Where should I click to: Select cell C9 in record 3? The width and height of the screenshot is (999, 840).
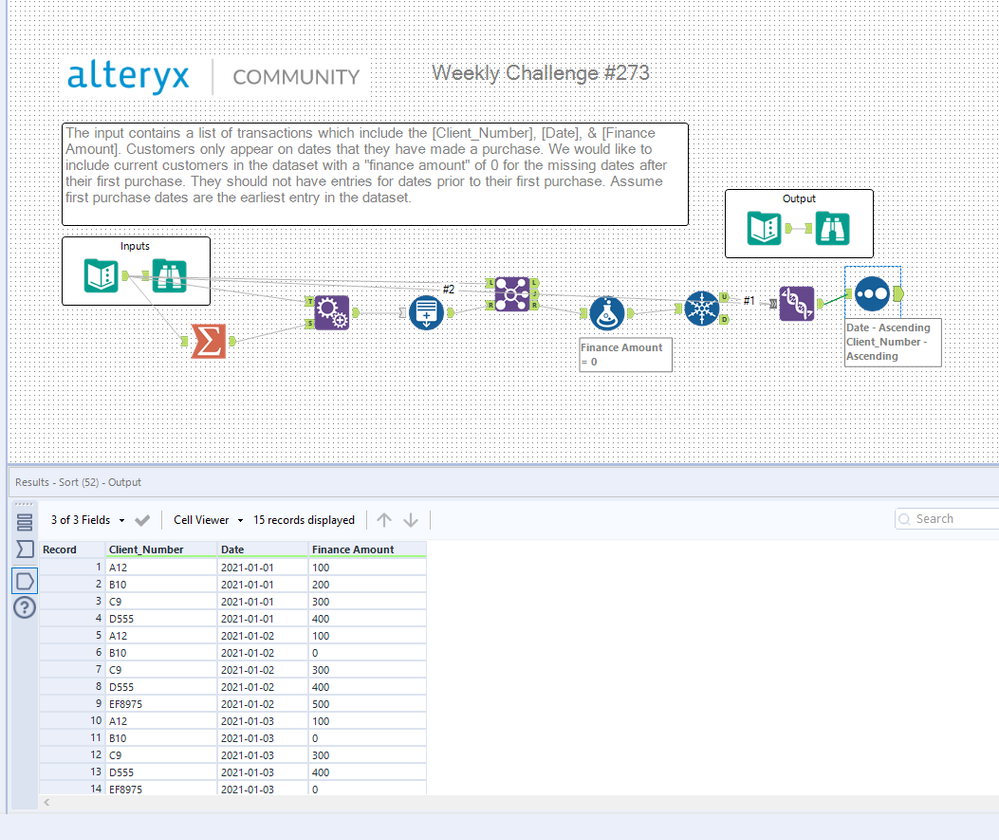161,602
